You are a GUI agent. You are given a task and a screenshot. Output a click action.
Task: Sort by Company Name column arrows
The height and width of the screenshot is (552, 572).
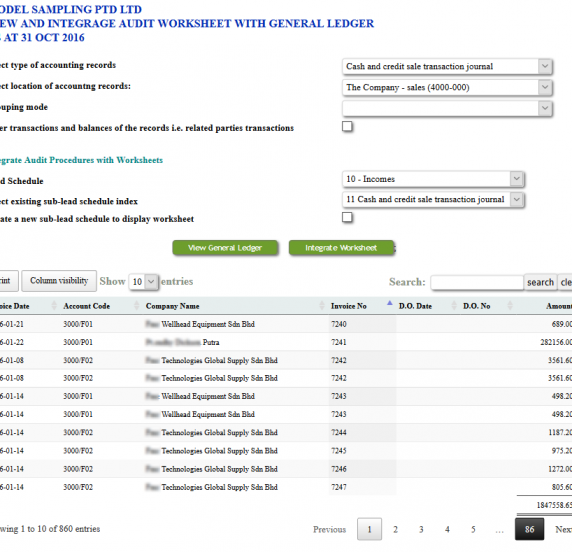click(322, 305)
